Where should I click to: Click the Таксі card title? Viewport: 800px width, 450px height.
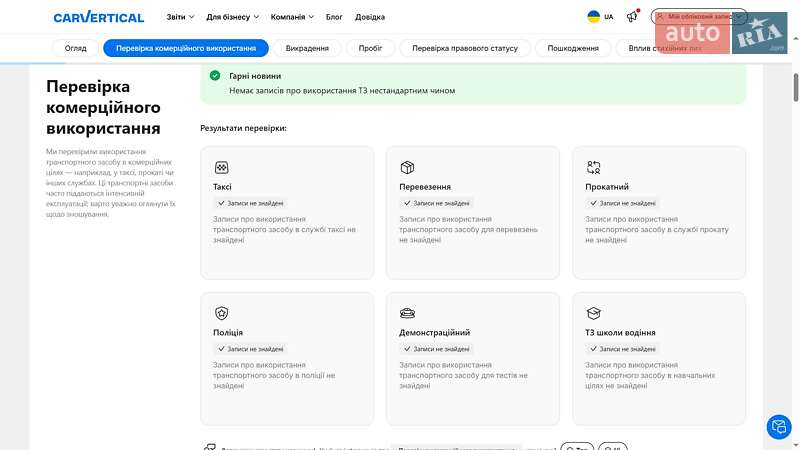[222, 187]
